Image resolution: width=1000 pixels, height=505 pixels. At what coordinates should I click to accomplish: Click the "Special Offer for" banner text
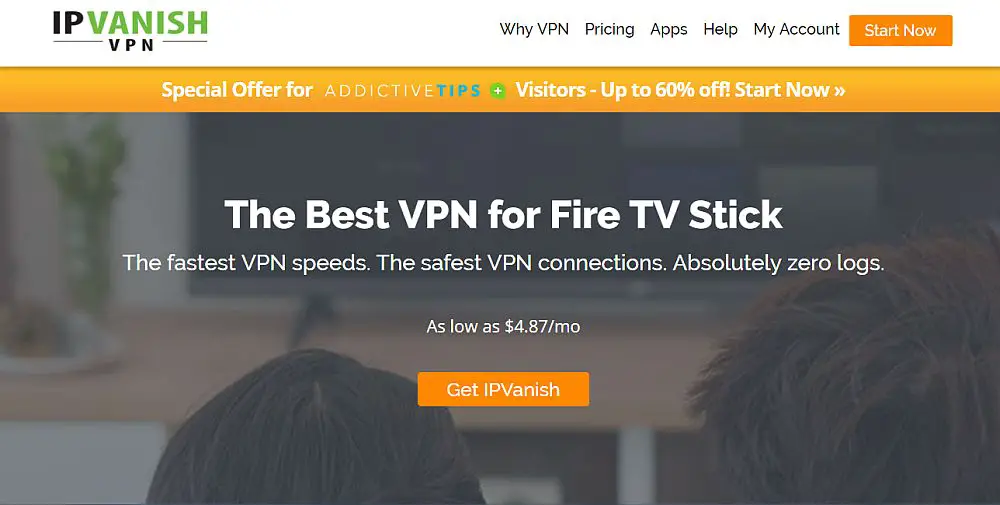click(x=237, y=90)
